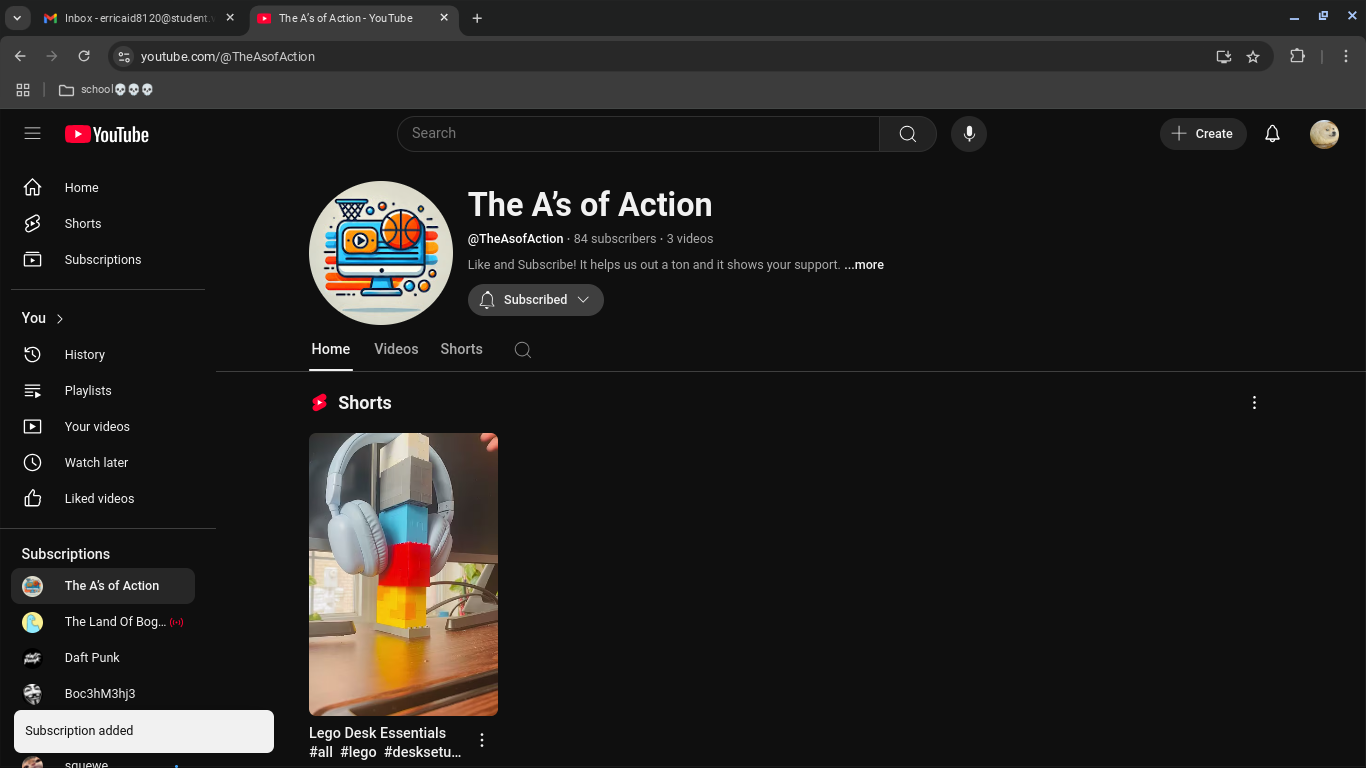Close the YouTube tab
Viewport: 1366px width, 768px height.
(x=444, y=18)
